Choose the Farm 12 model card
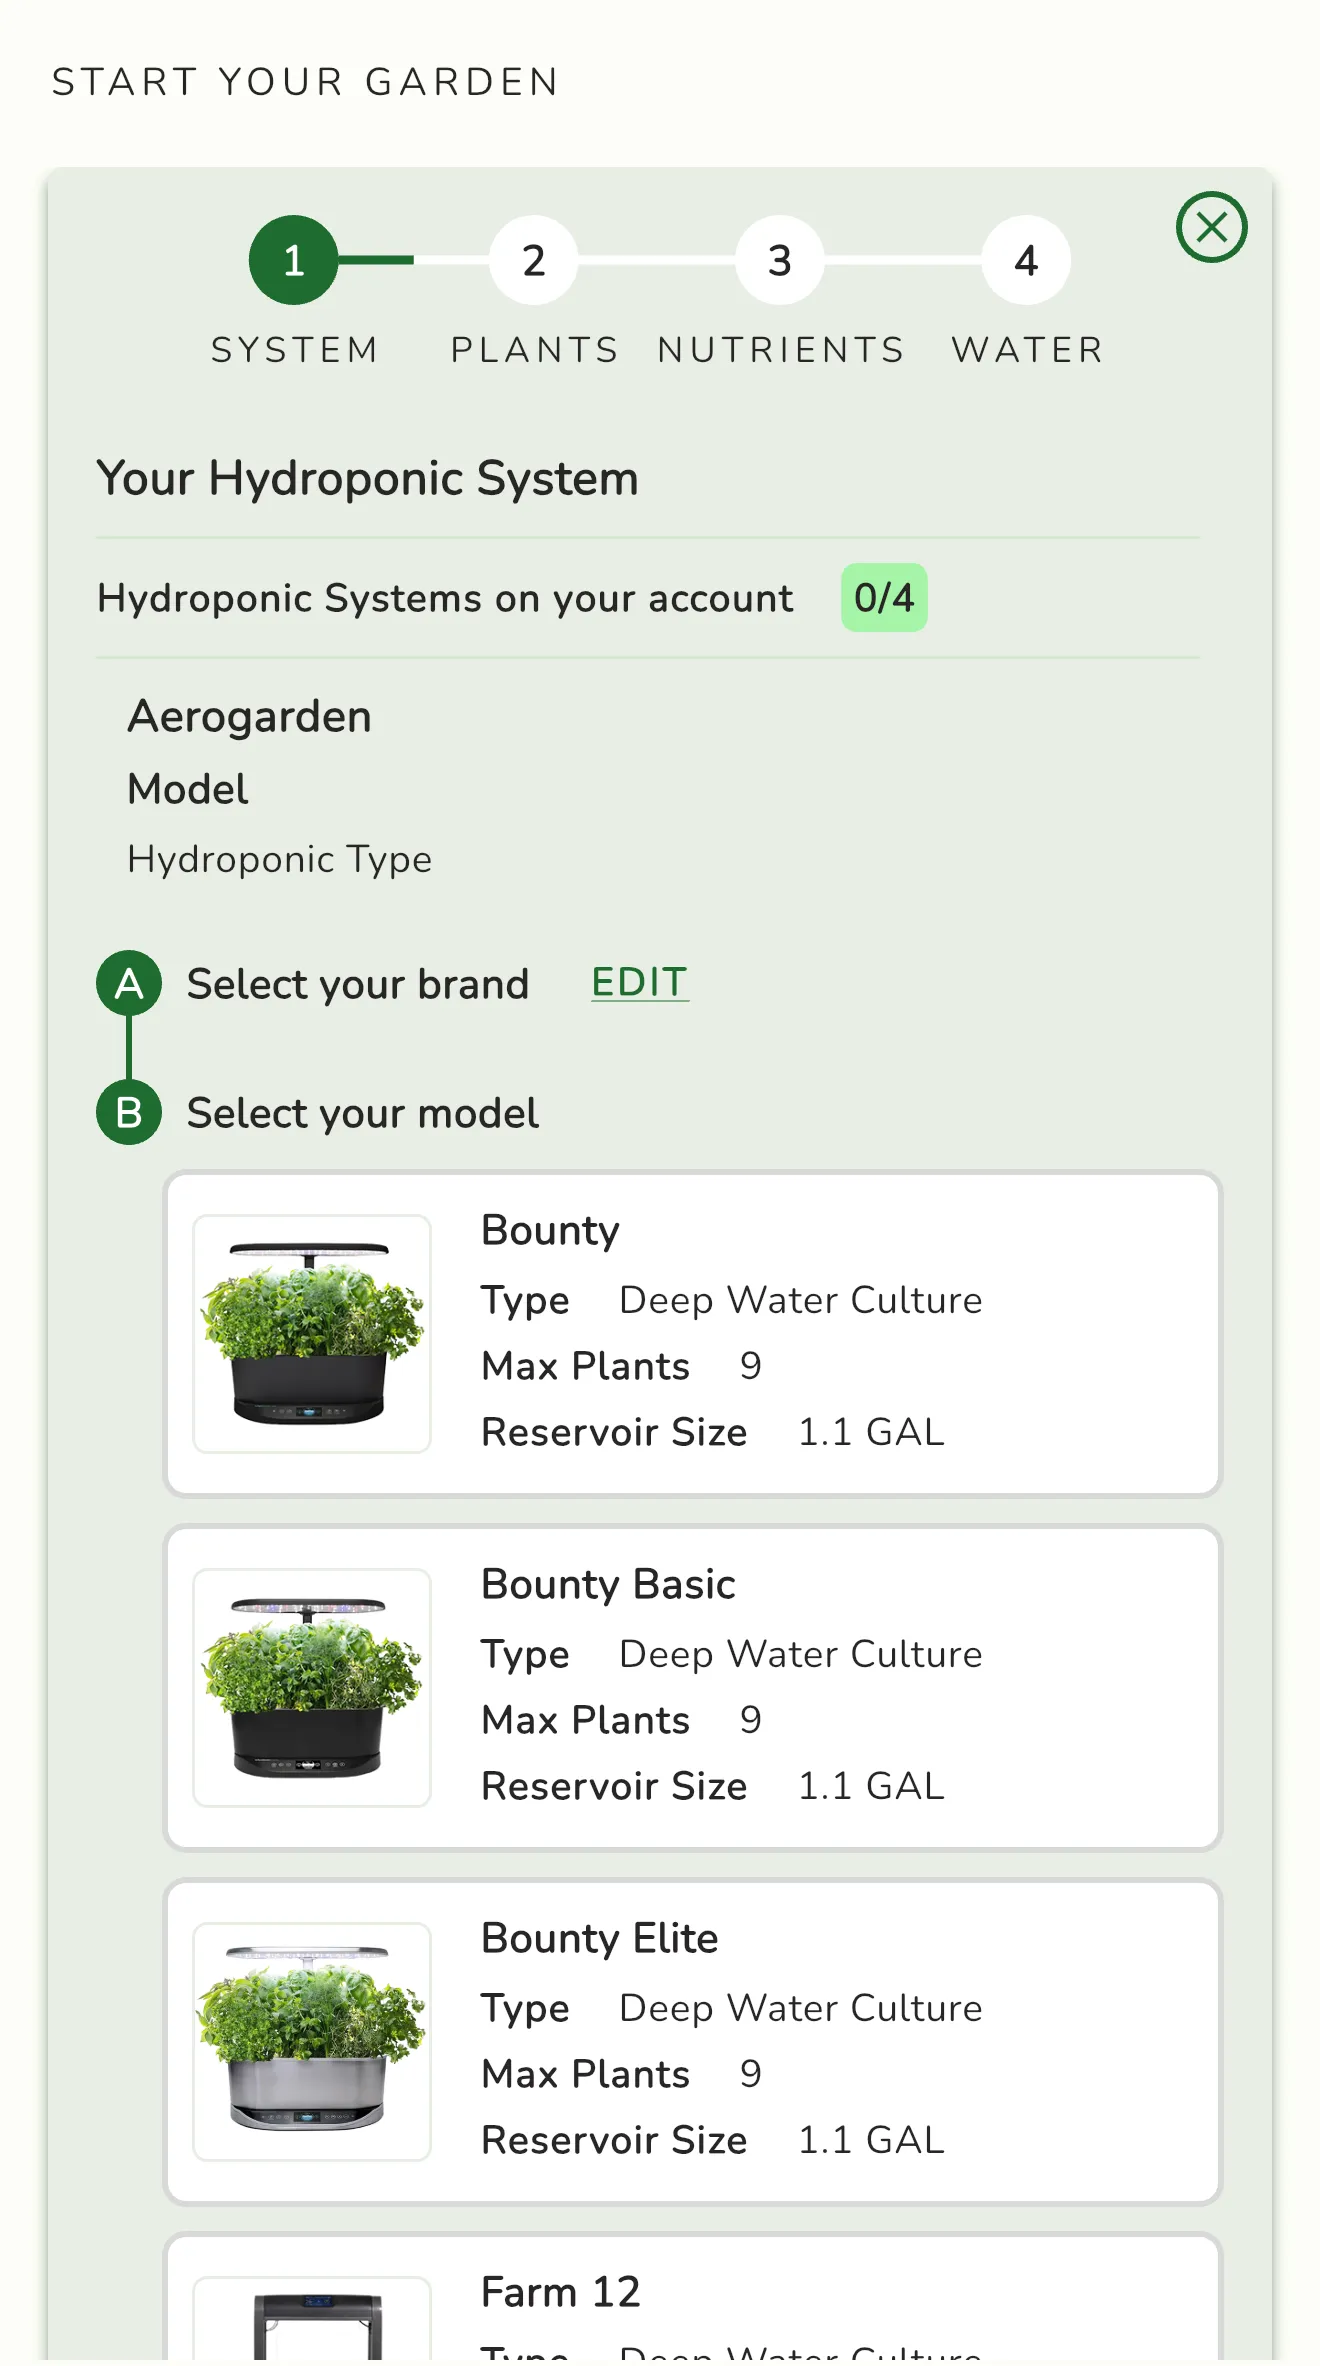Image resolution: width=1320 pixels, height=2366 pixels. click(693, 2300)
